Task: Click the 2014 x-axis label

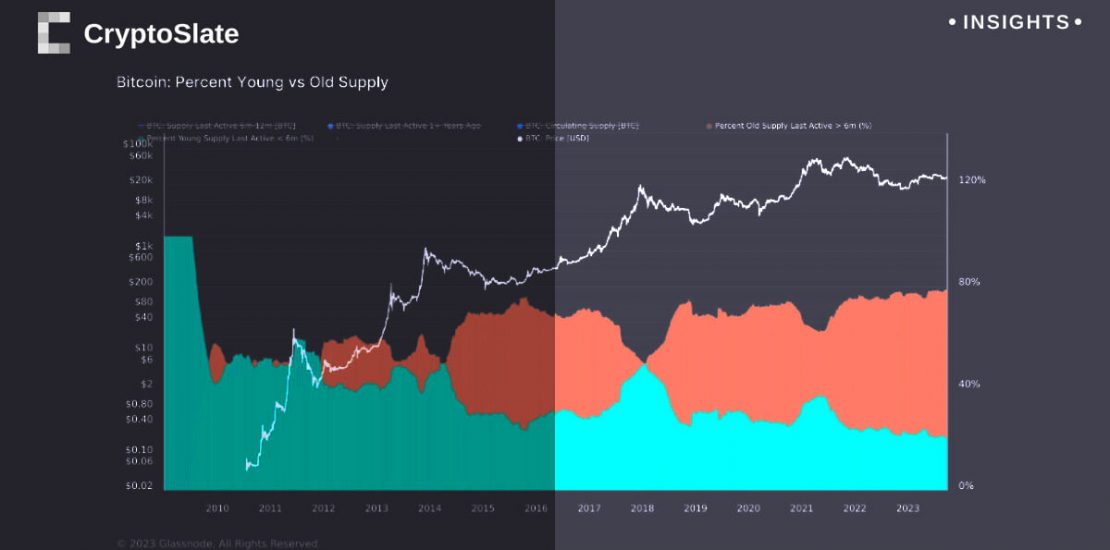Action: pos(429,508)
